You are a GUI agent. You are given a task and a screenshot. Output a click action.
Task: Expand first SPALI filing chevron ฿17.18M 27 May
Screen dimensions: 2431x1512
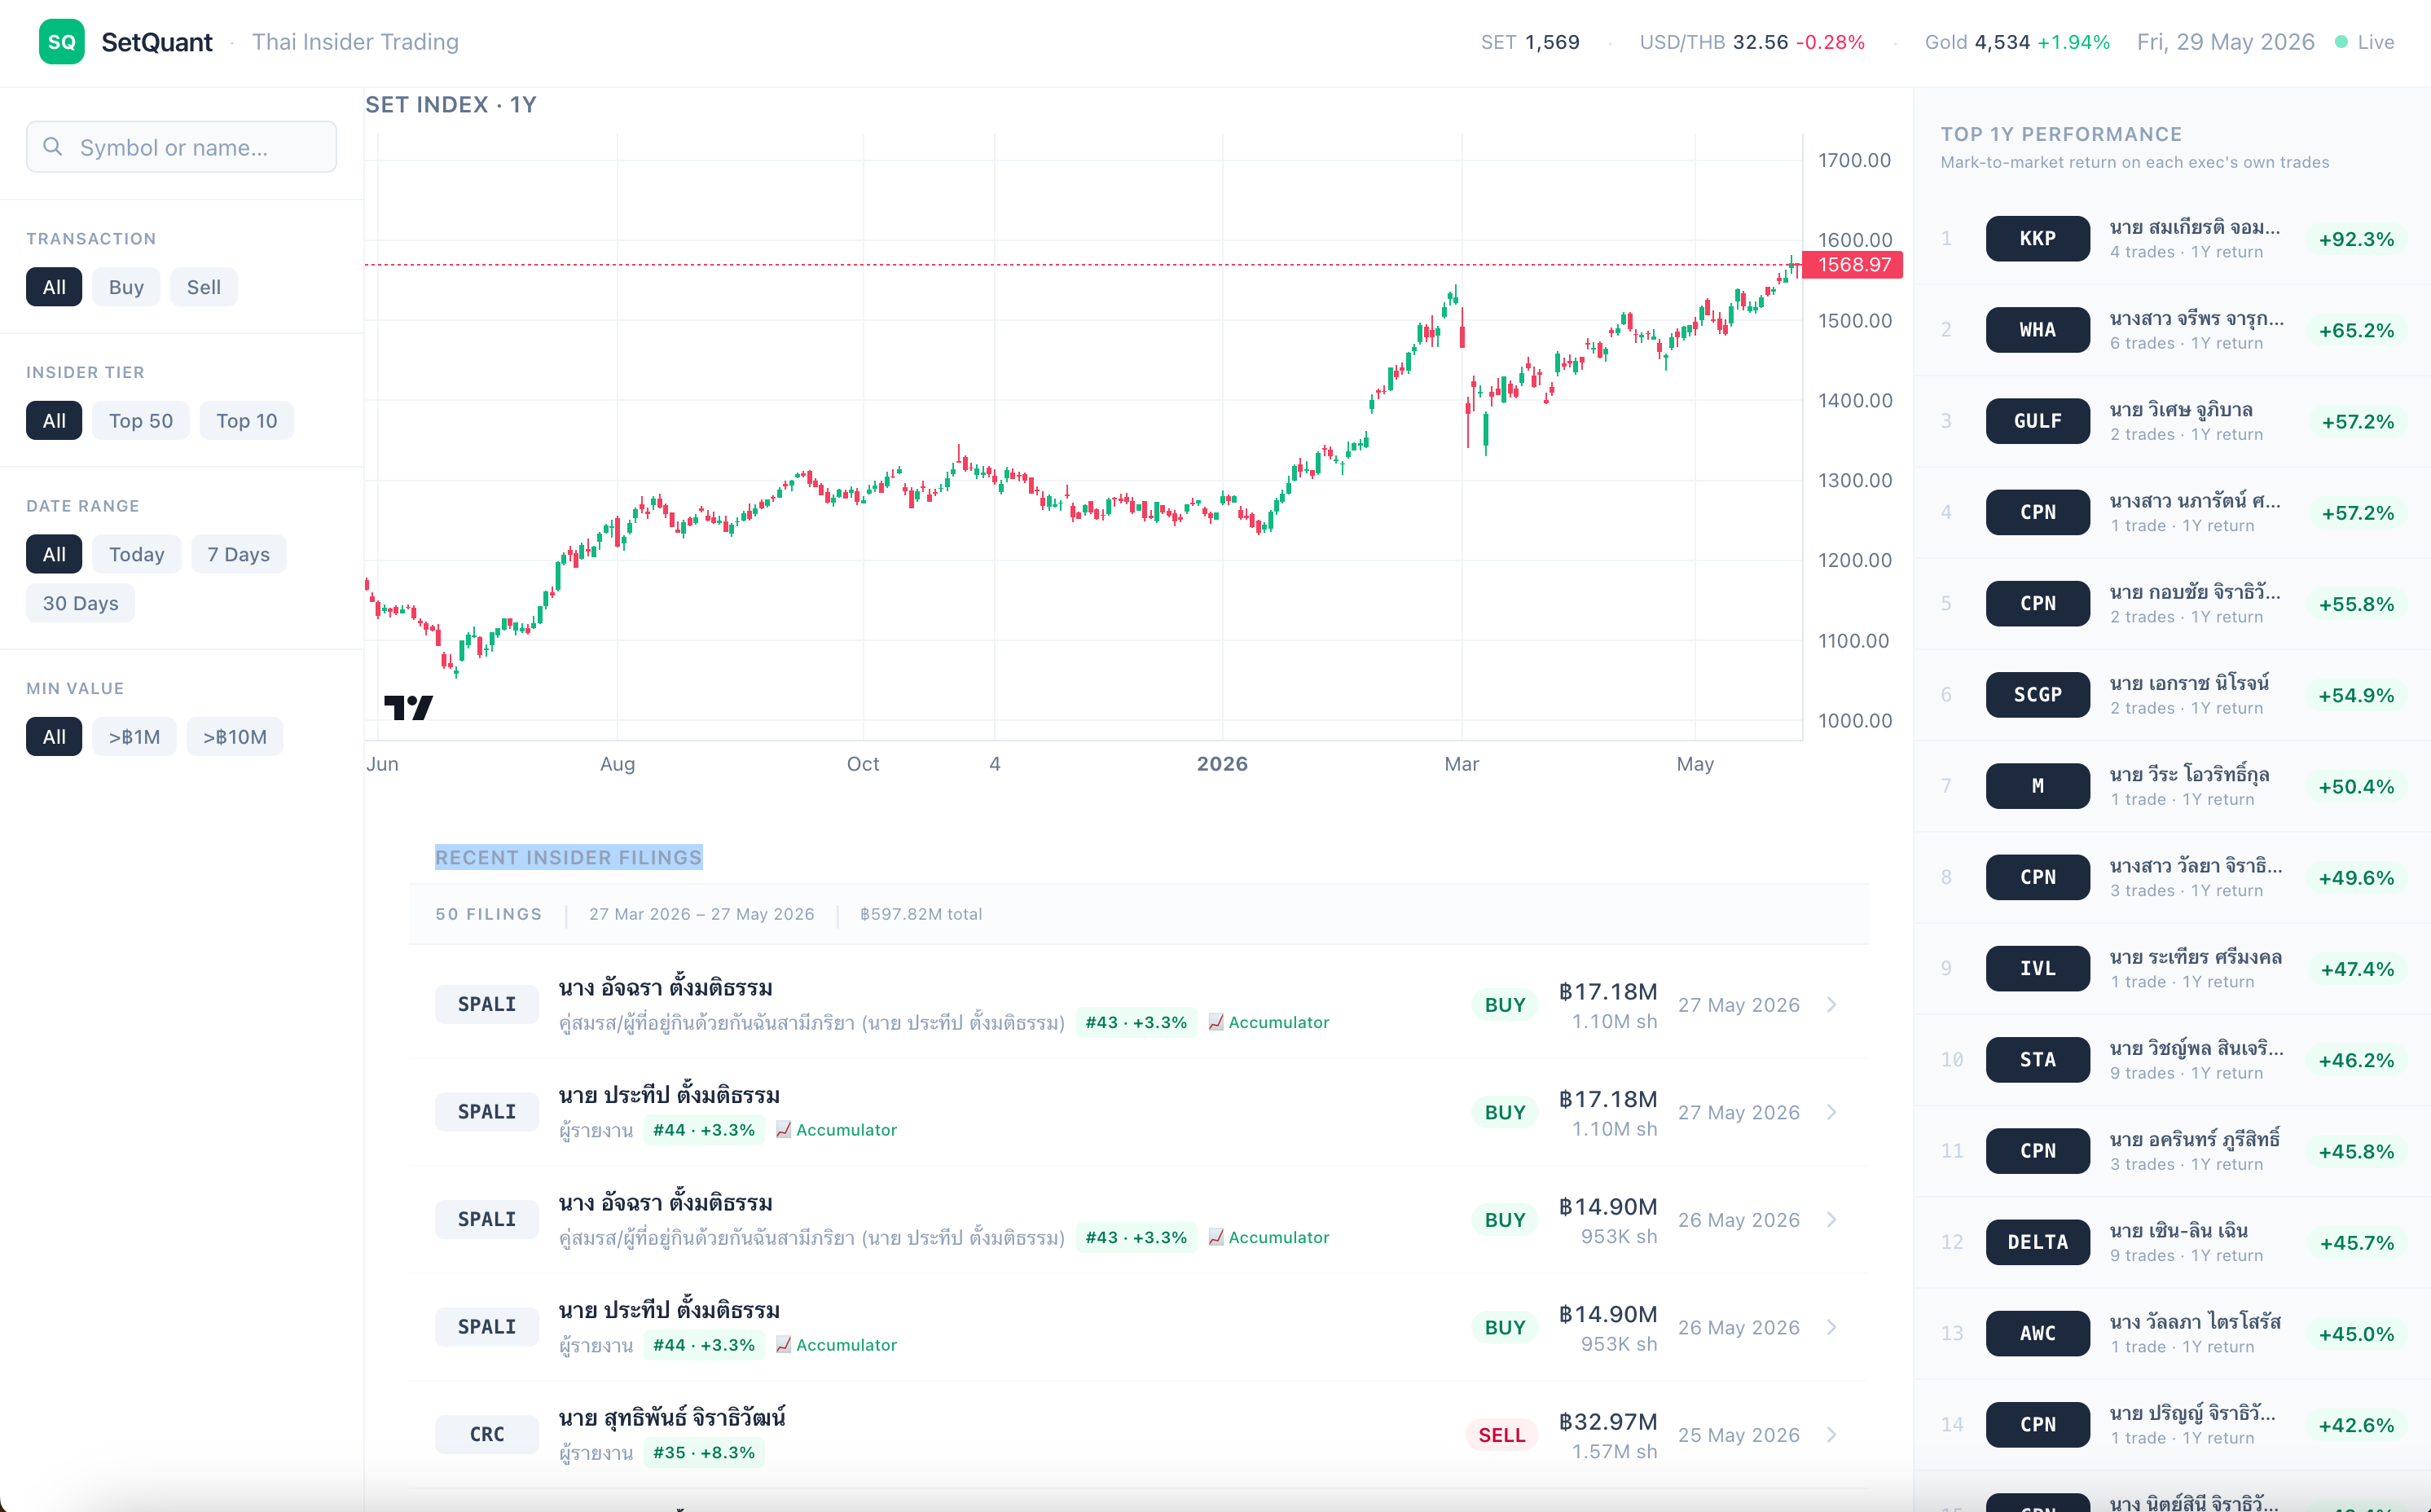tap(1832, 1005)
